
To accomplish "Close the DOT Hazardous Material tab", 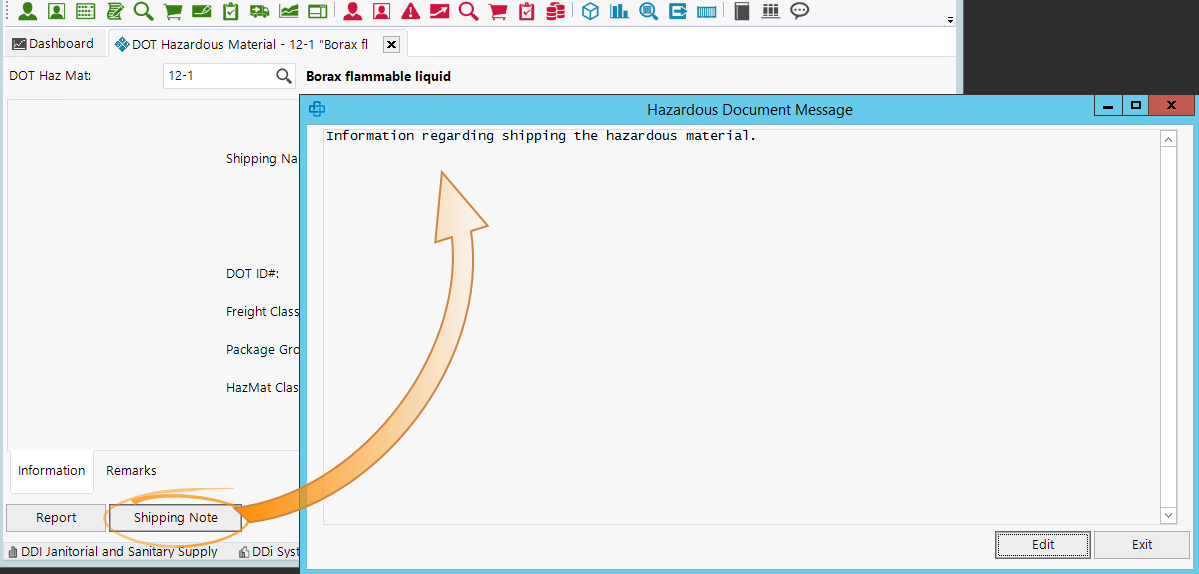I will click(392, 44).
